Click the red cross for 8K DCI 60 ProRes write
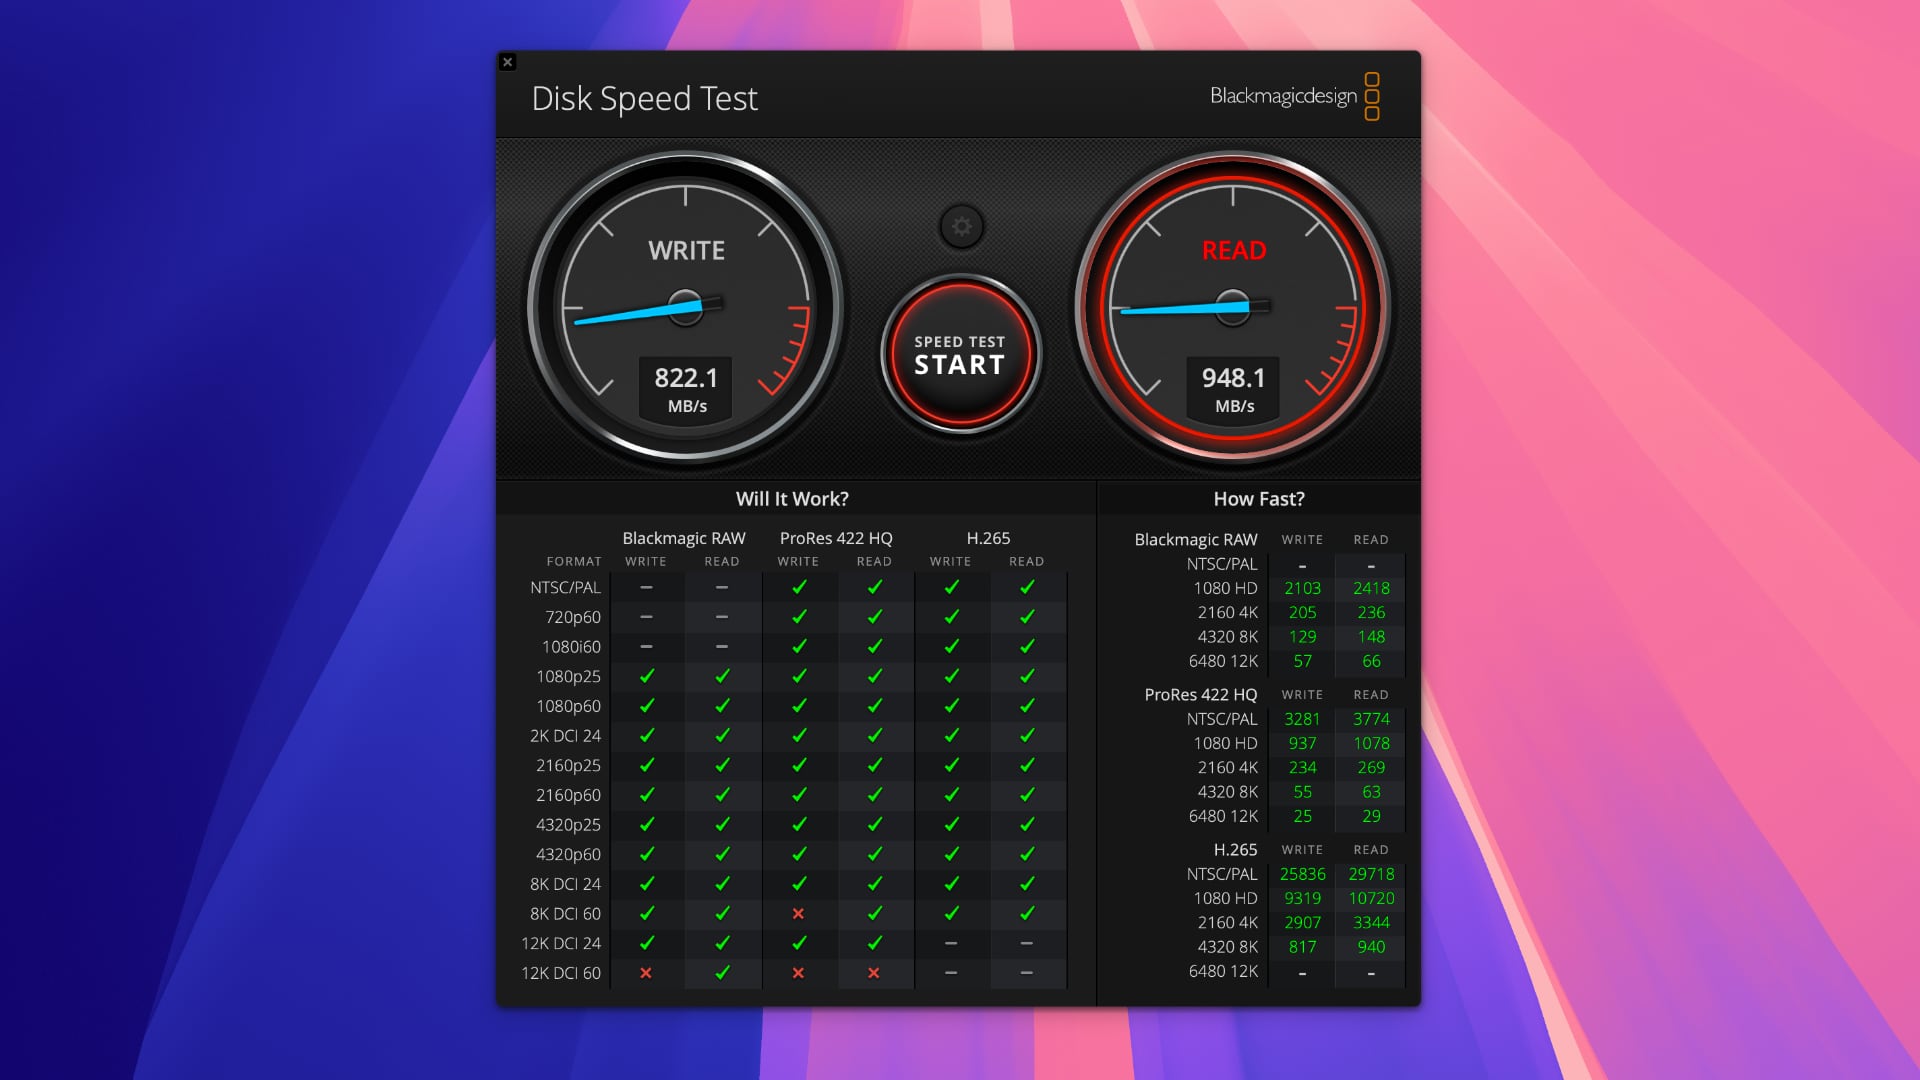 tap(798, 914)
